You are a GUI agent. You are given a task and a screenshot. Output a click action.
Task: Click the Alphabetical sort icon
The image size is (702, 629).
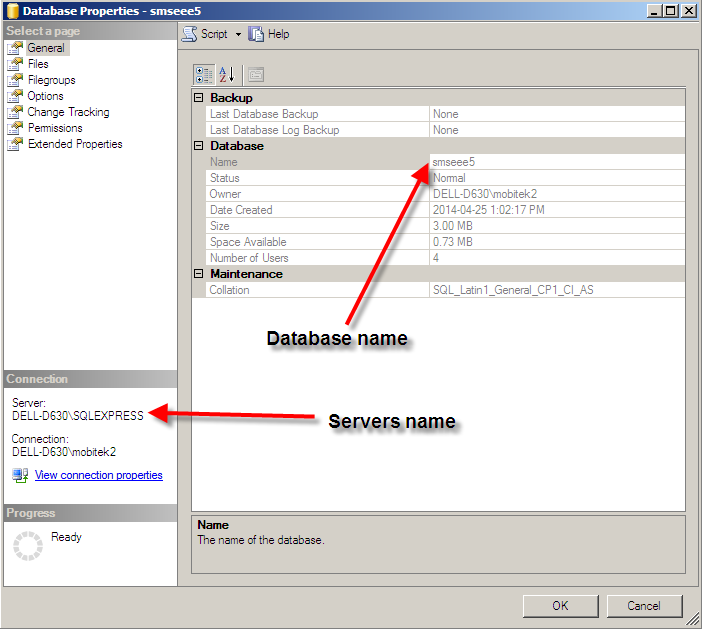(x=226, y=74)
